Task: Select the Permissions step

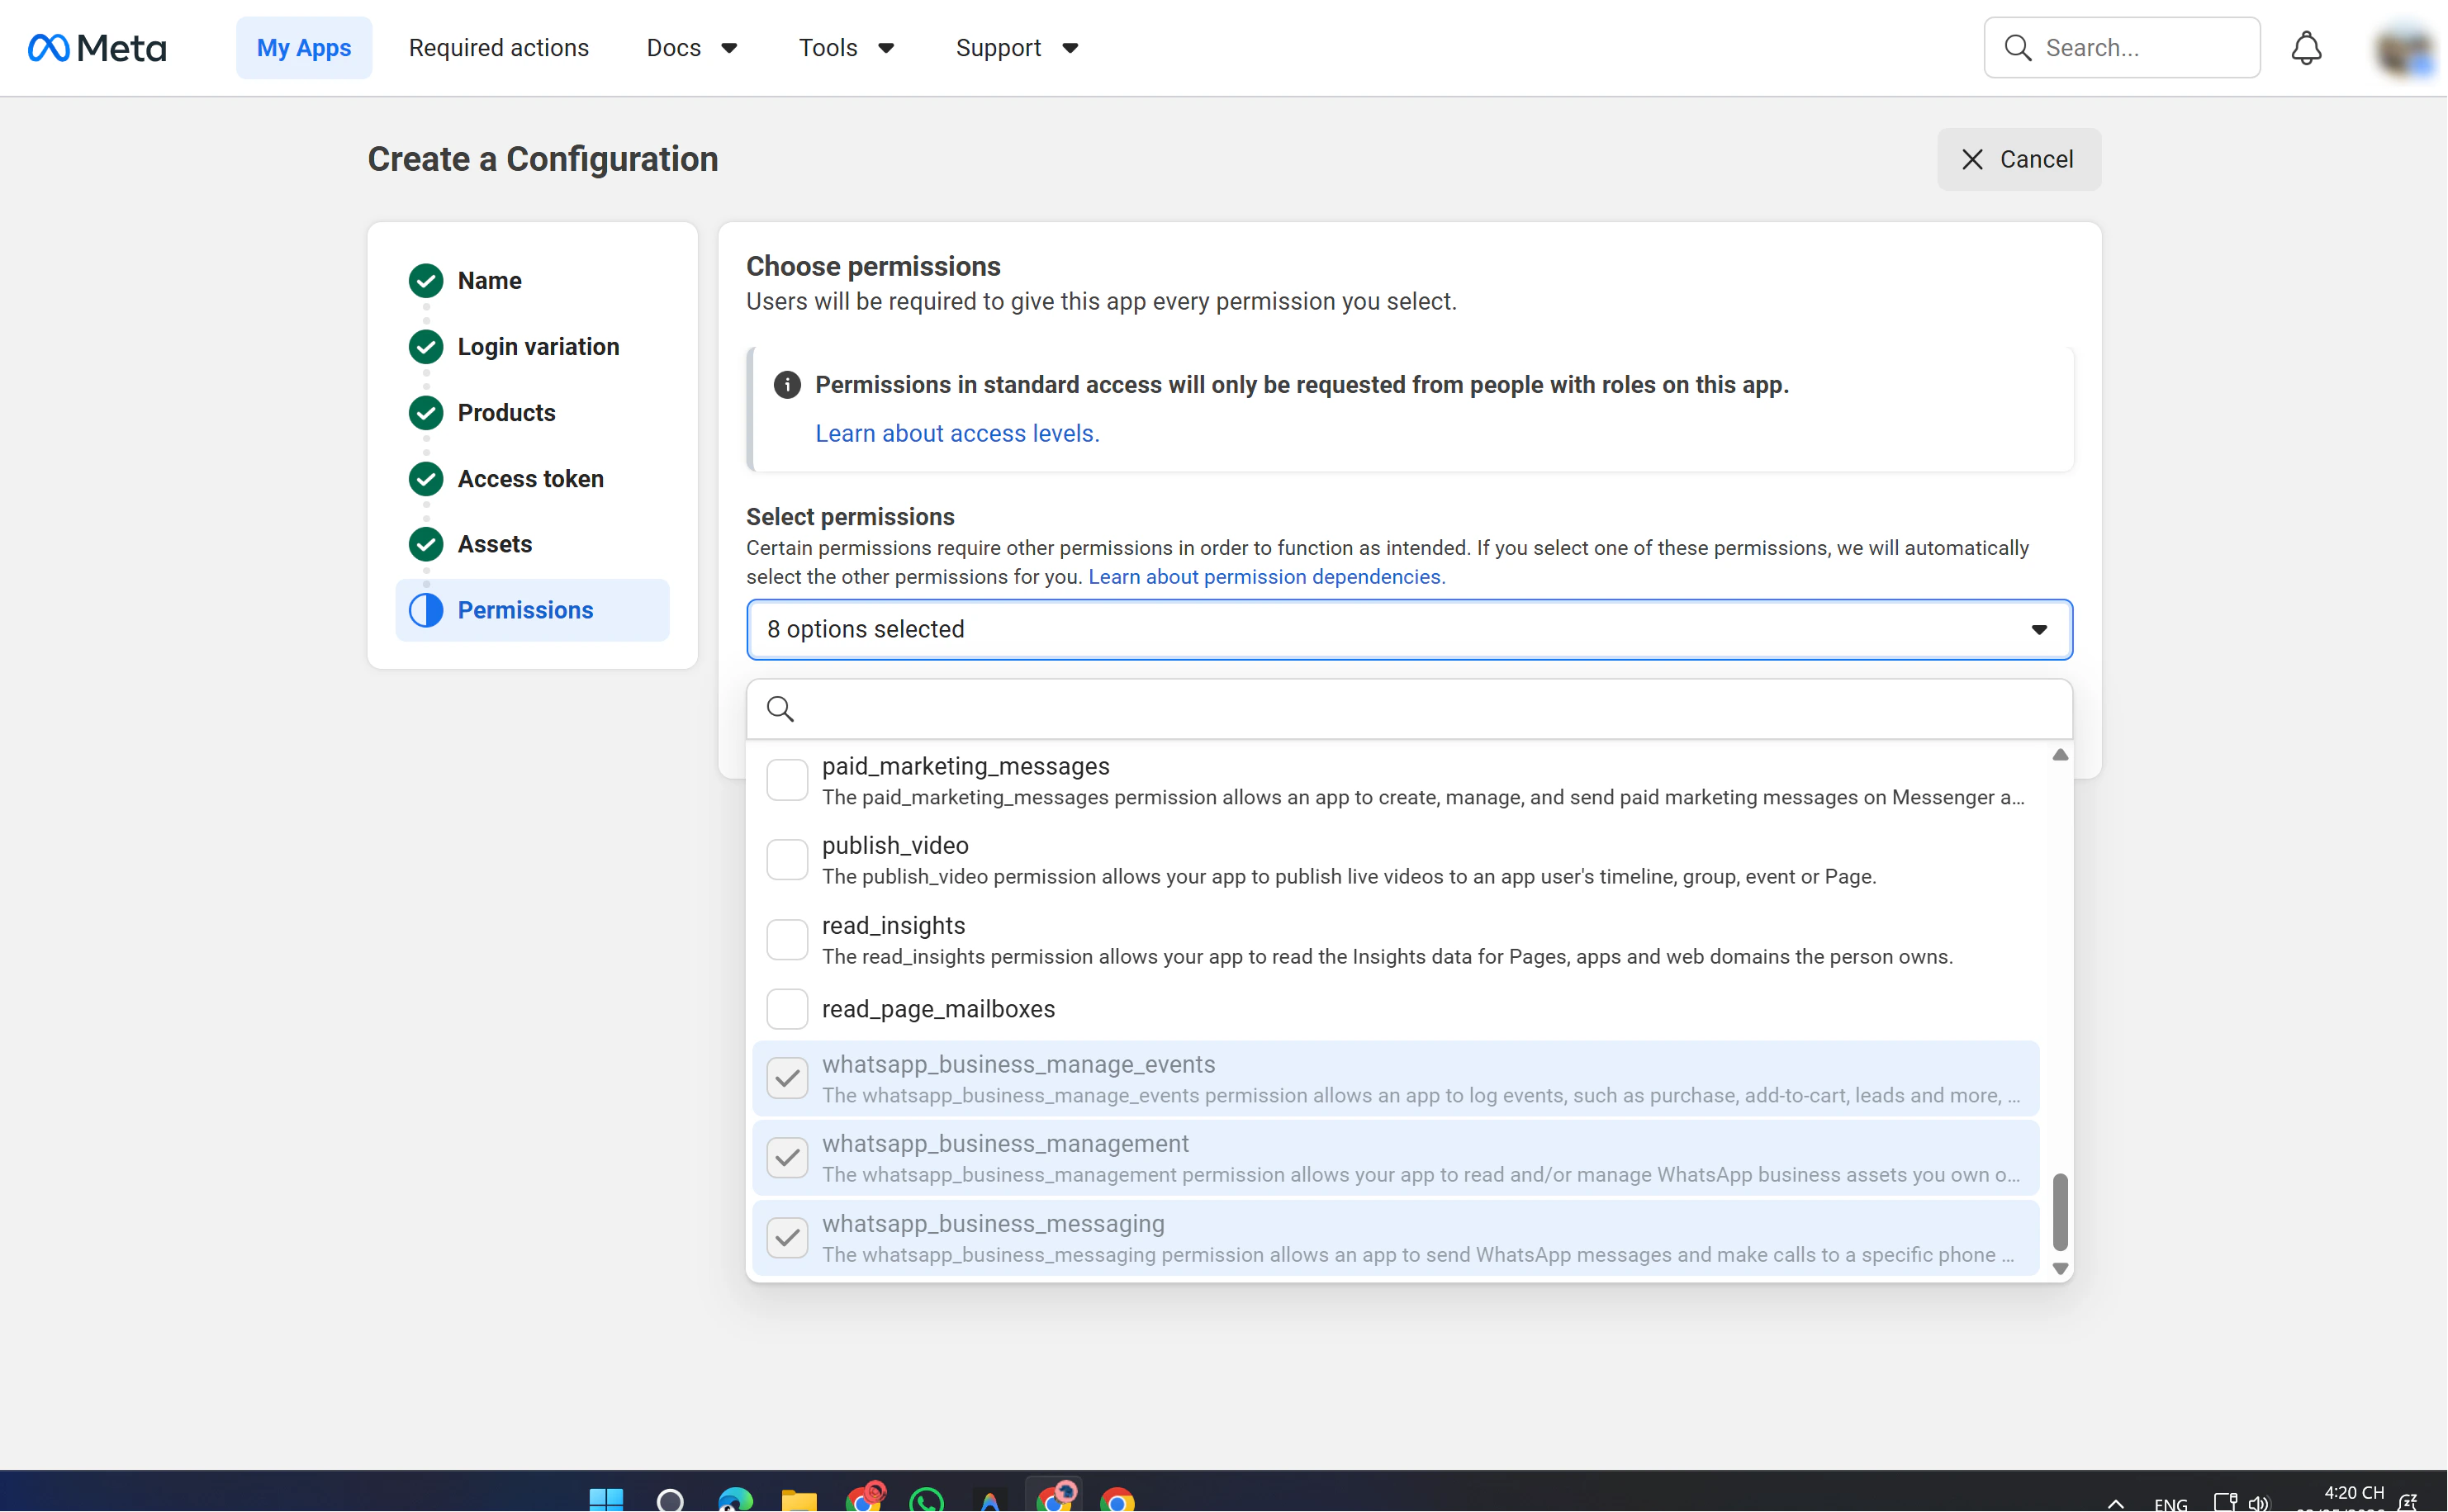Action: point(532,610)
